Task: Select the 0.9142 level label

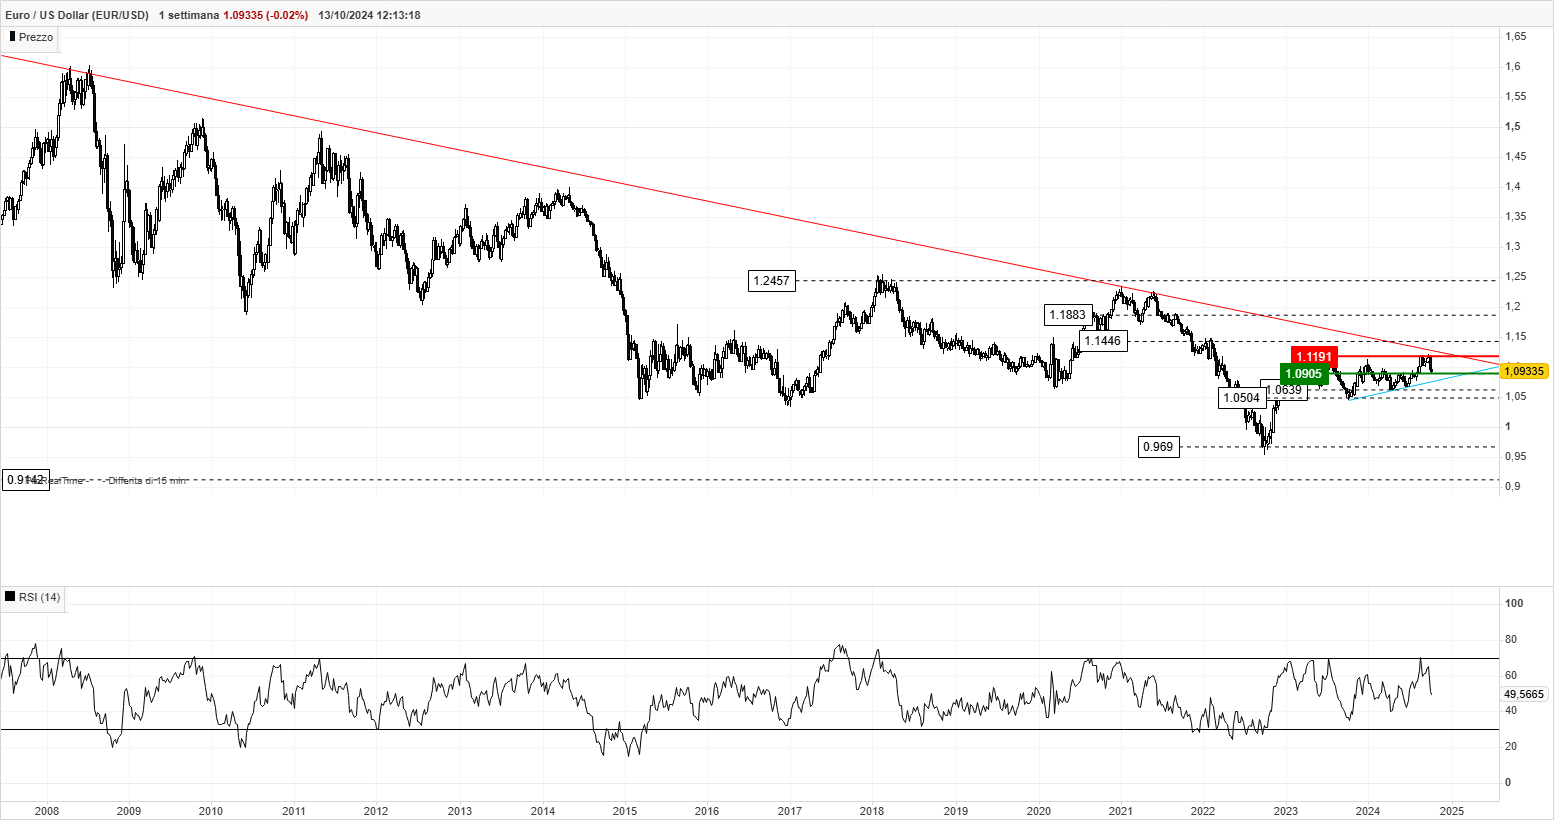Action: [25, 480]
